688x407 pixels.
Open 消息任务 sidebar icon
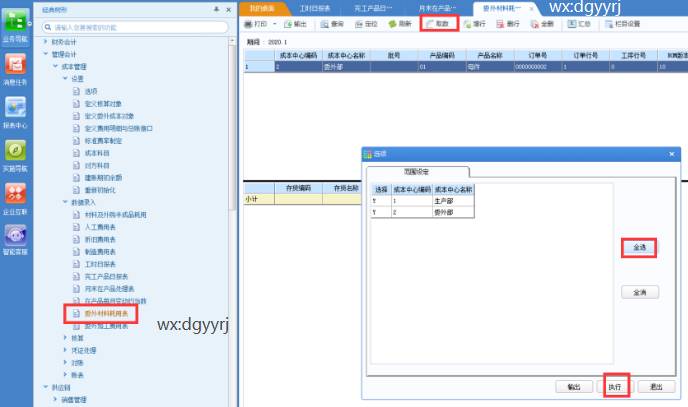pyautogui.click(x=16, y=68)
